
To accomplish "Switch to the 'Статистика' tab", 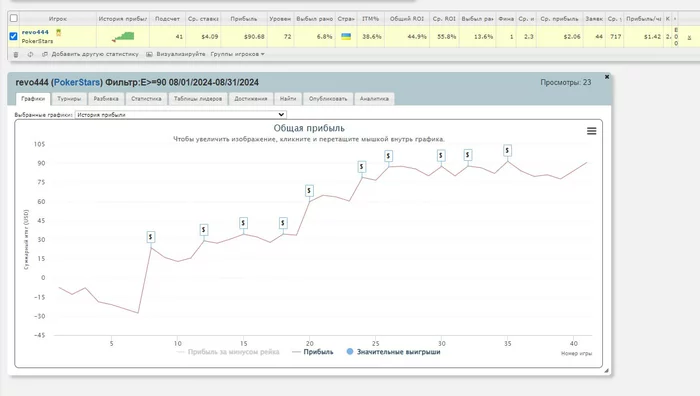I will coord(146,99).
